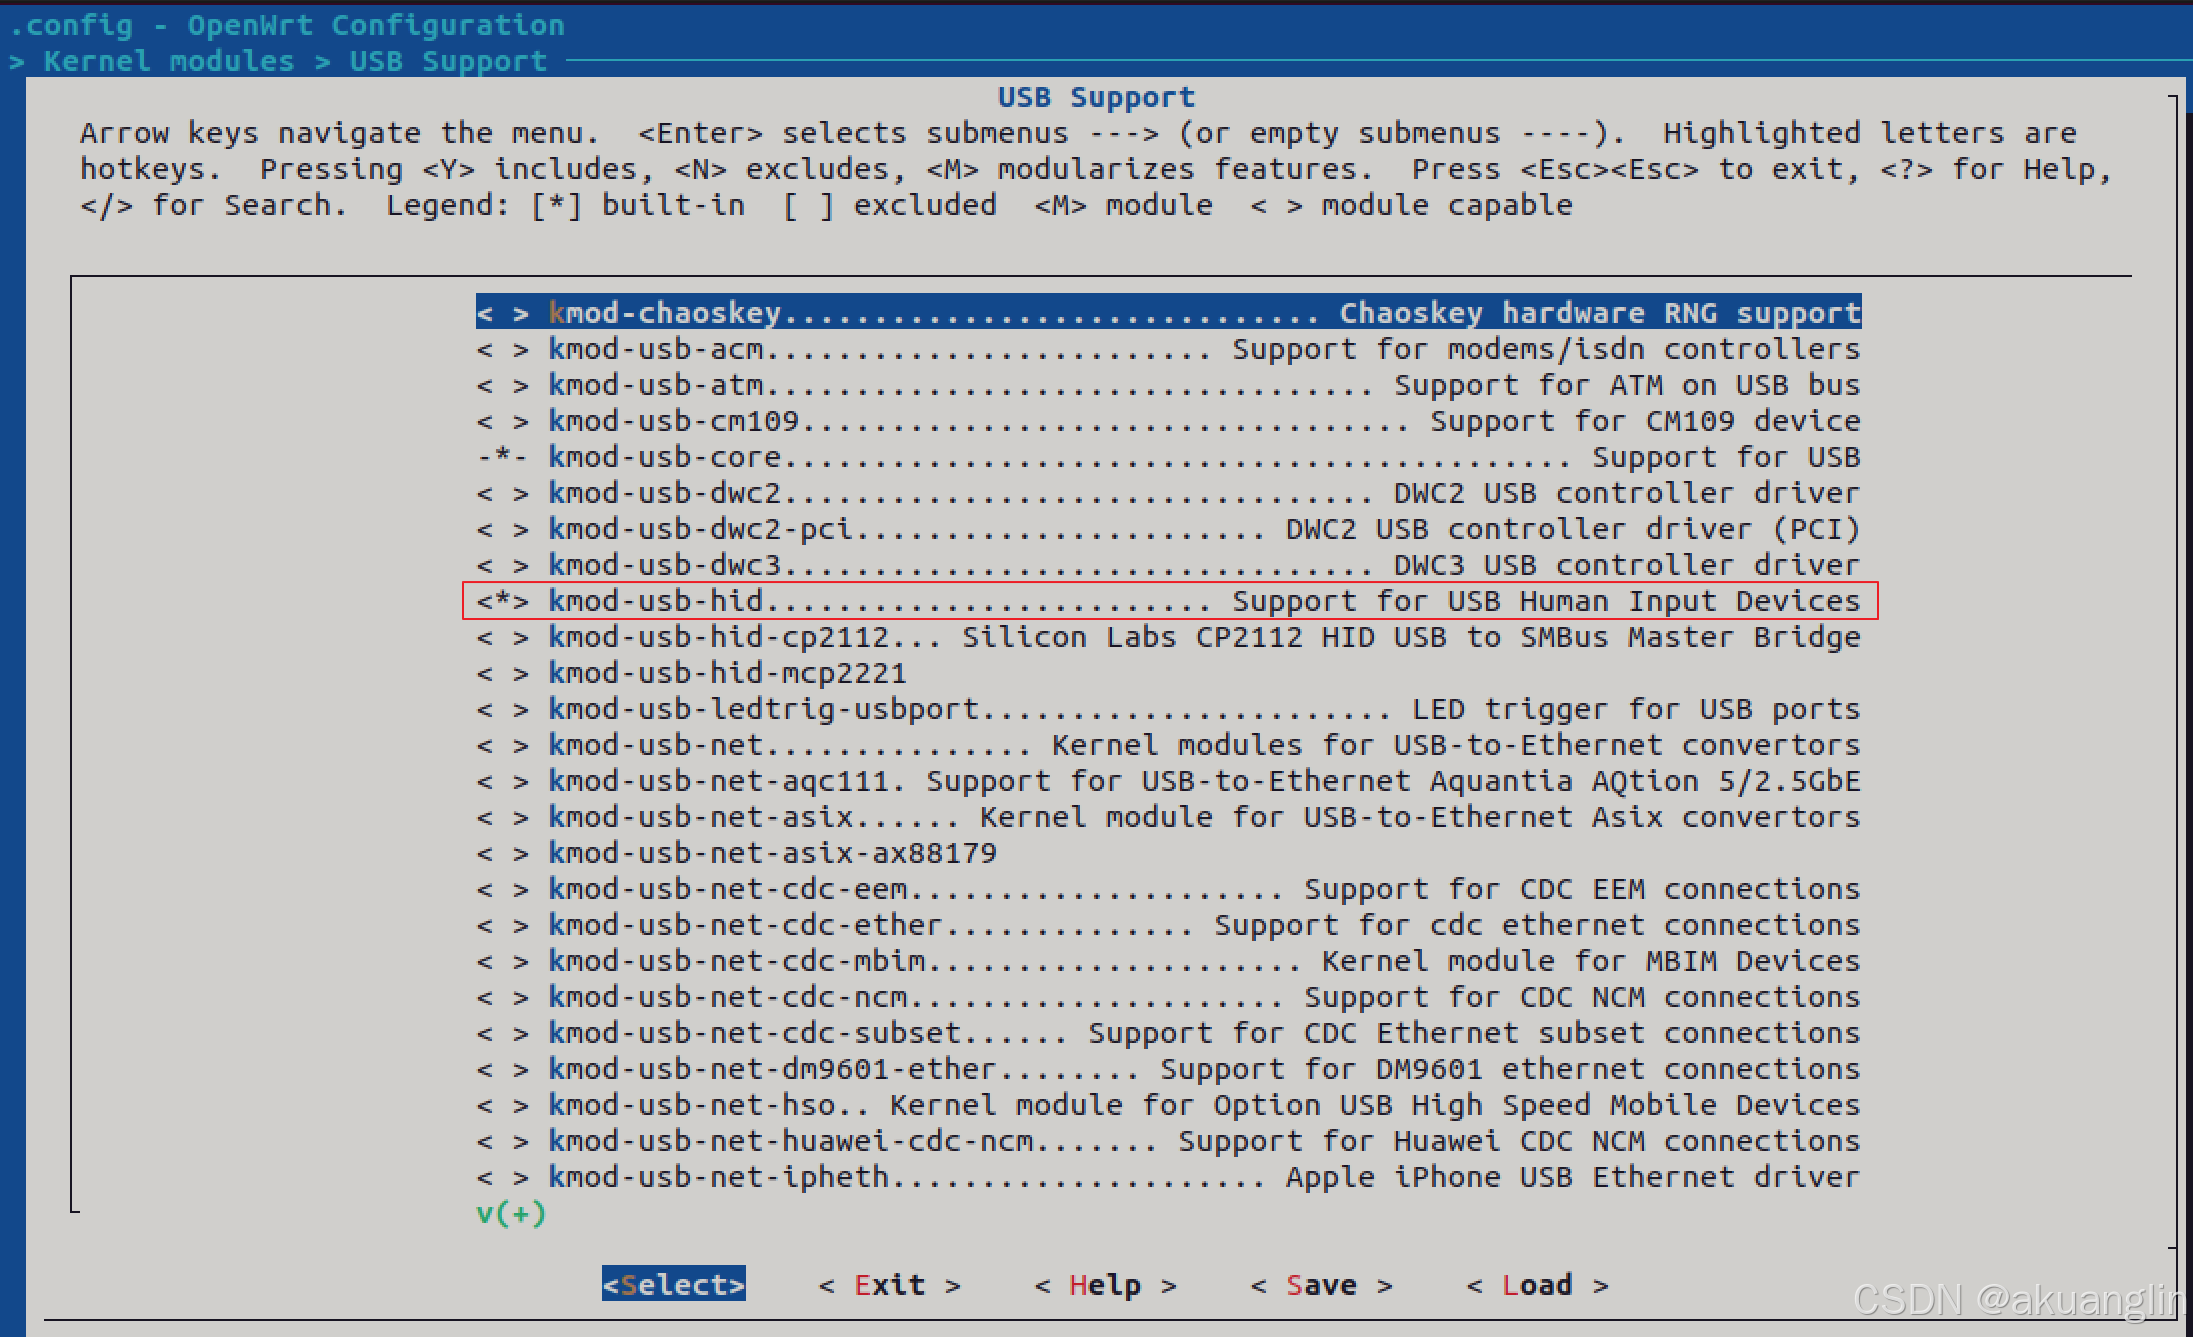2193x1337 pixels.
Task: Click Kernel modules in the breadcrumb
Action: 169,61
